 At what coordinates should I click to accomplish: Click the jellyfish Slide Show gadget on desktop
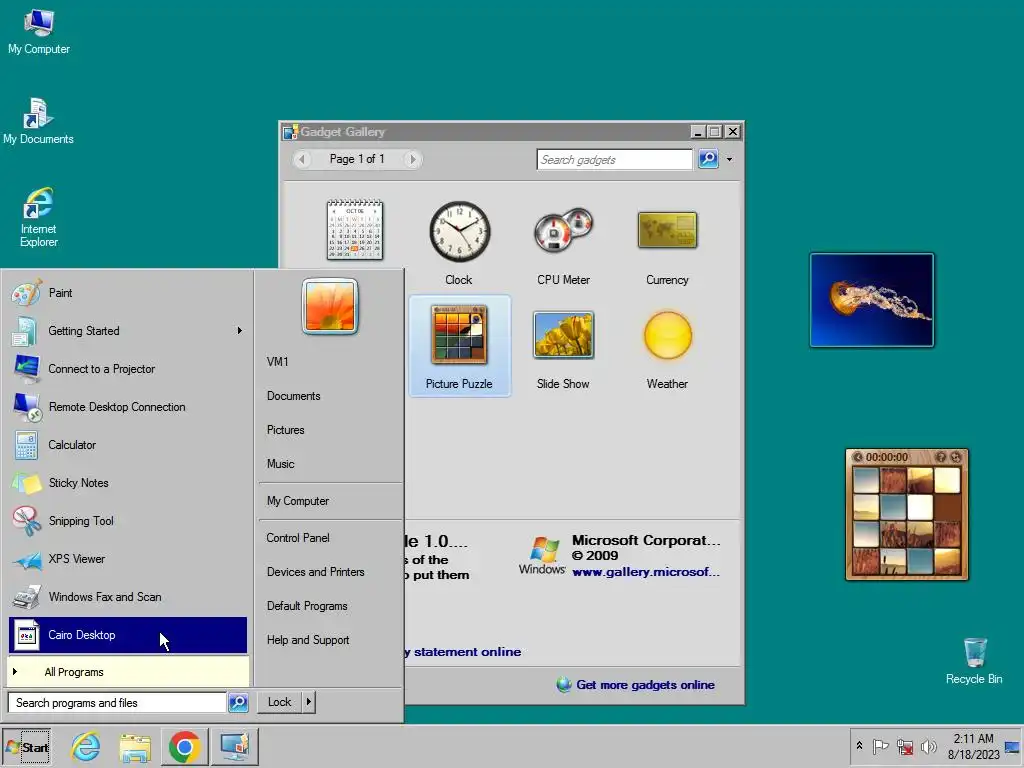click(872, 300)
